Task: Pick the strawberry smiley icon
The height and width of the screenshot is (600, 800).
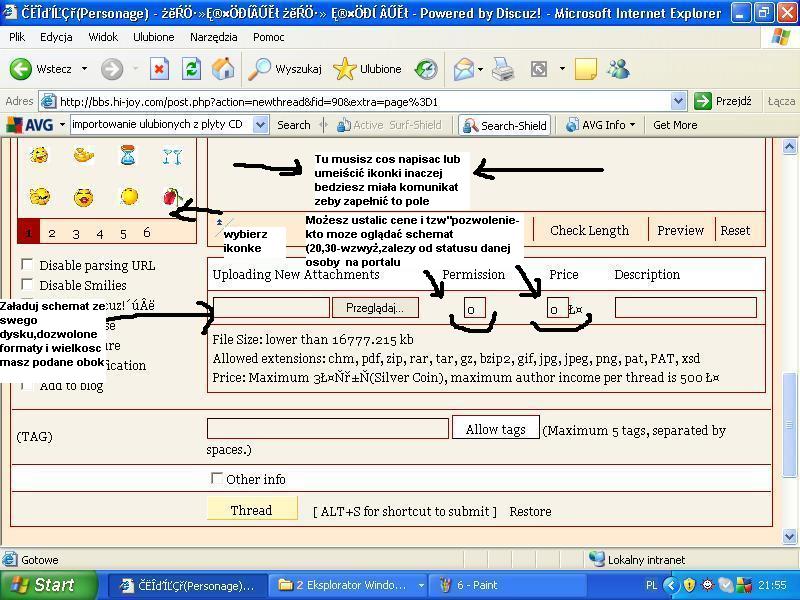Action: coord(171,196)
